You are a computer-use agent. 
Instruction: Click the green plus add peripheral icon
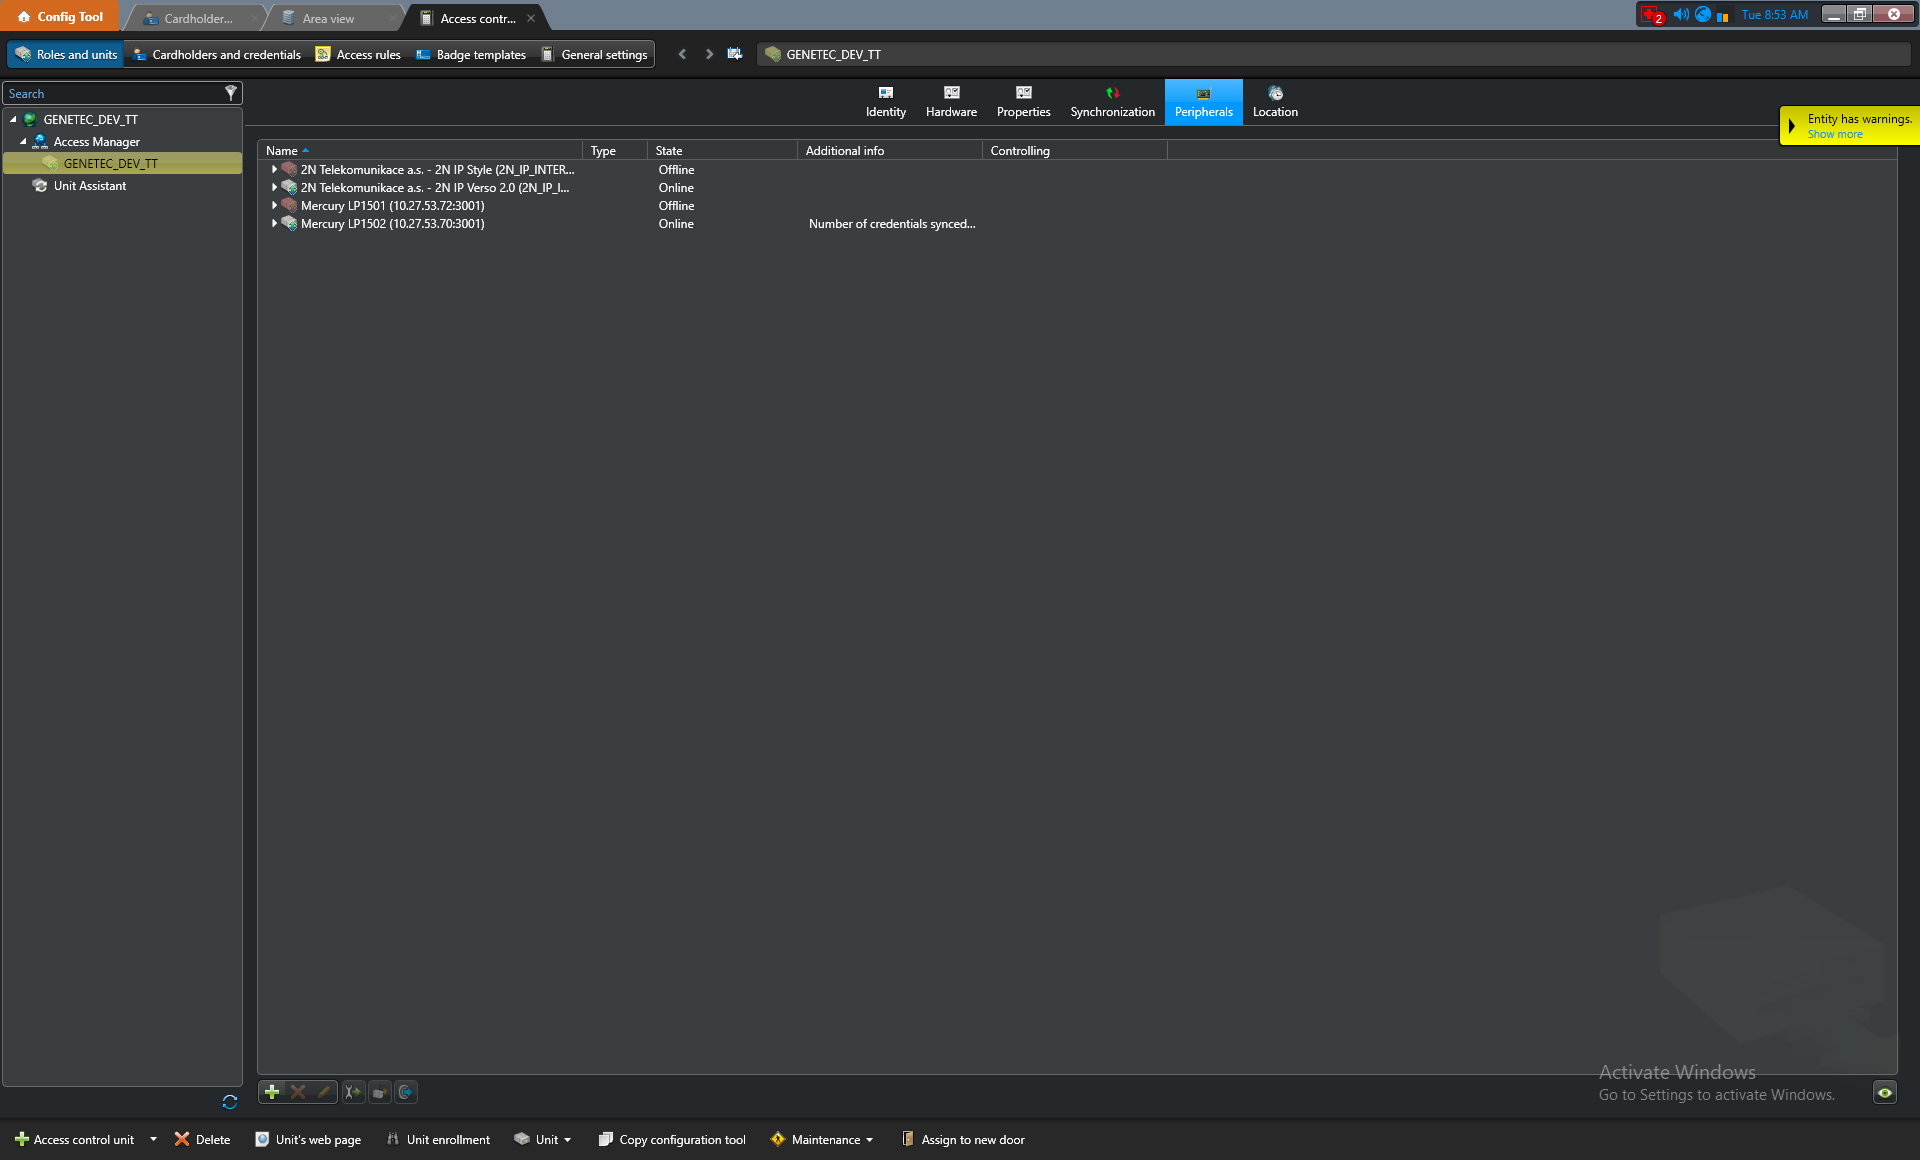pos(271,1092)
